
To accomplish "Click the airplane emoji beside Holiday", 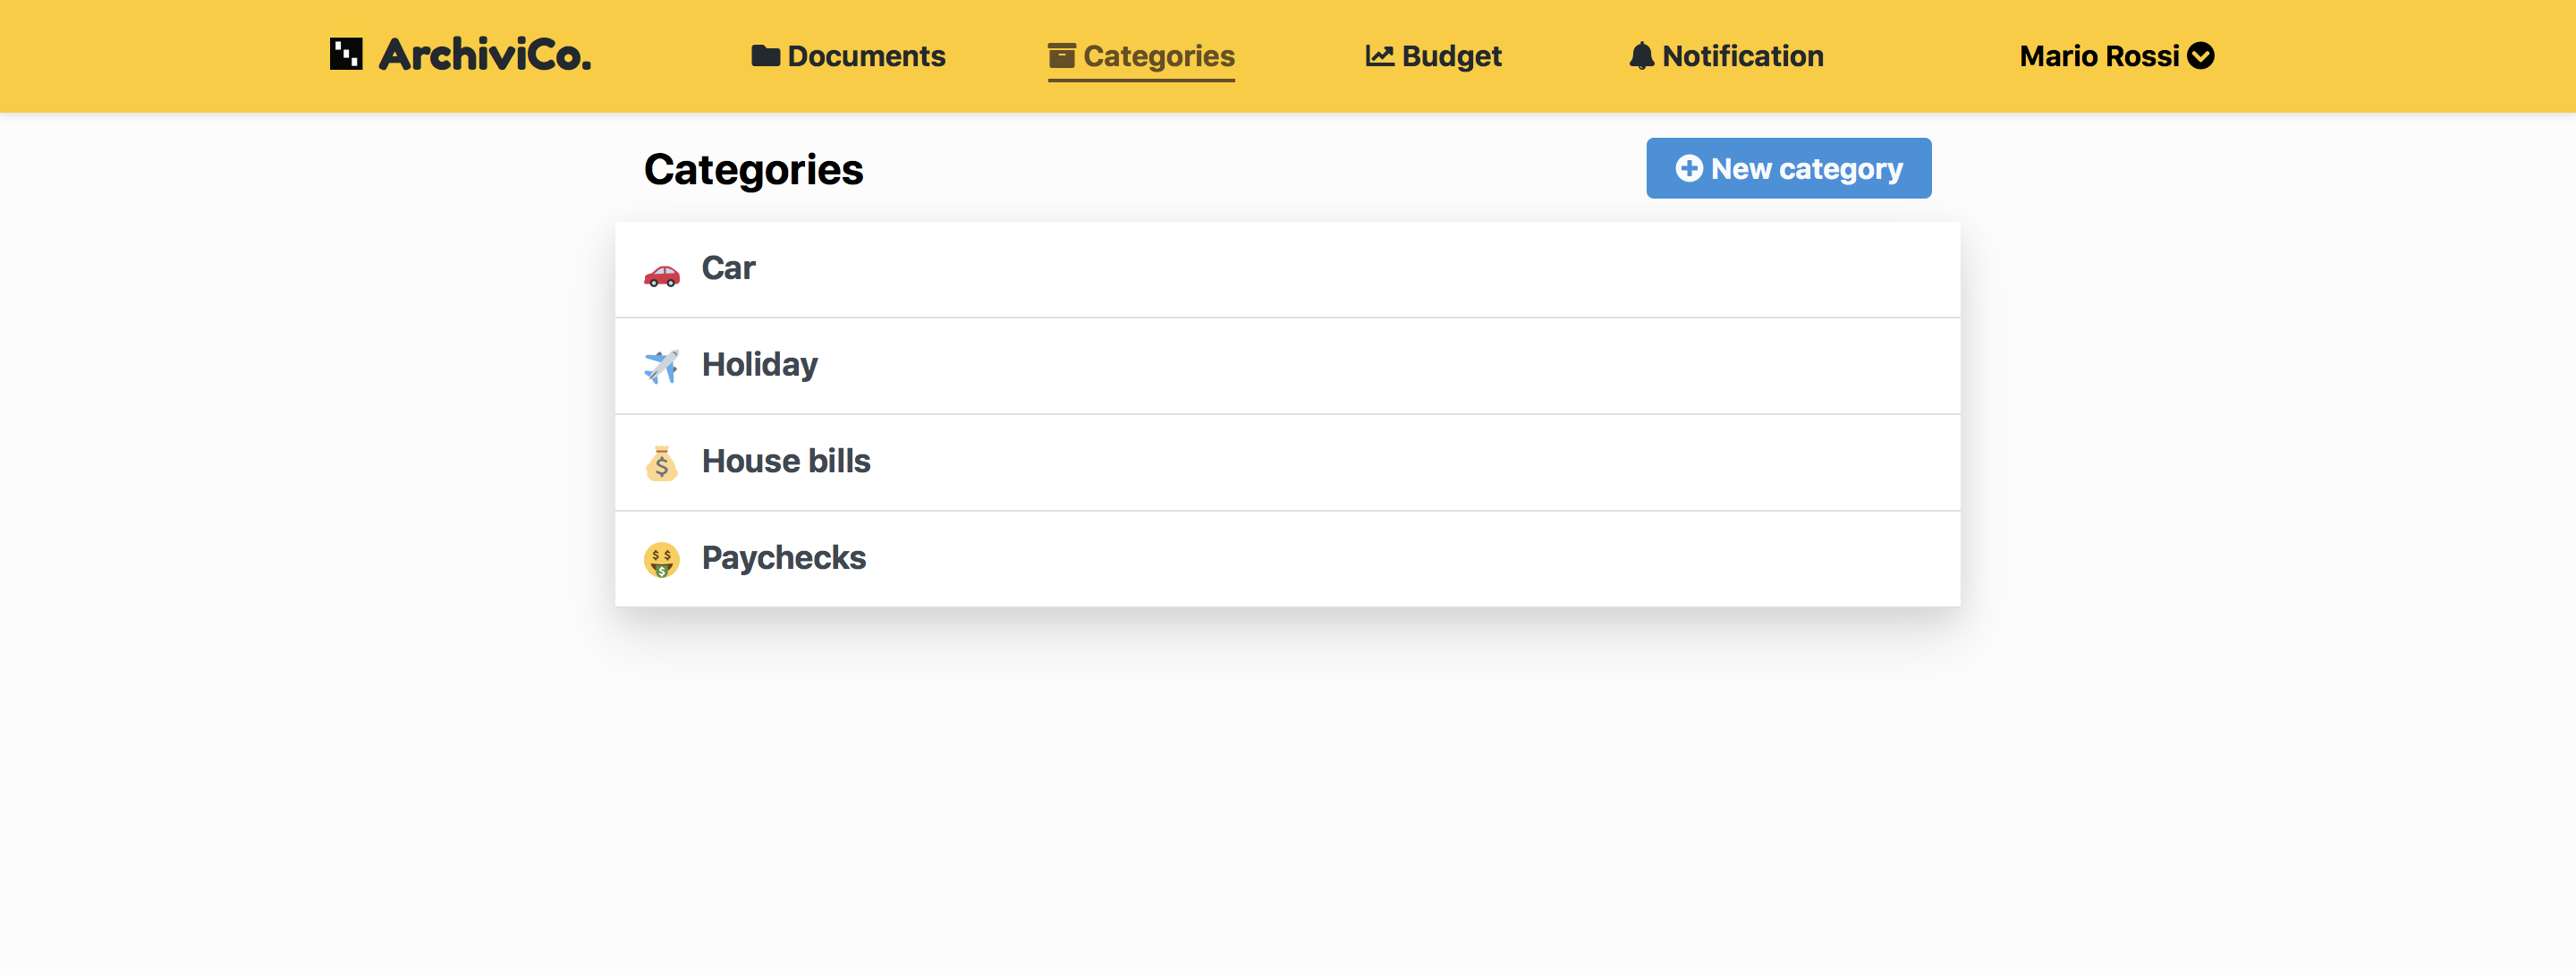I will 661,367.
